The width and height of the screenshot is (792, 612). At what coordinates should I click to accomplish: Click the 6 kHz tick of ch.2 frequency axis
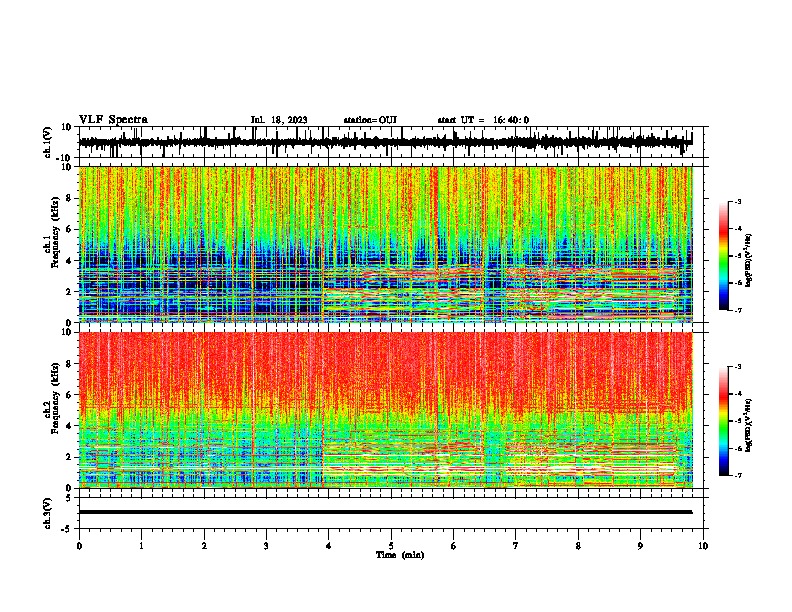(69, 394)
